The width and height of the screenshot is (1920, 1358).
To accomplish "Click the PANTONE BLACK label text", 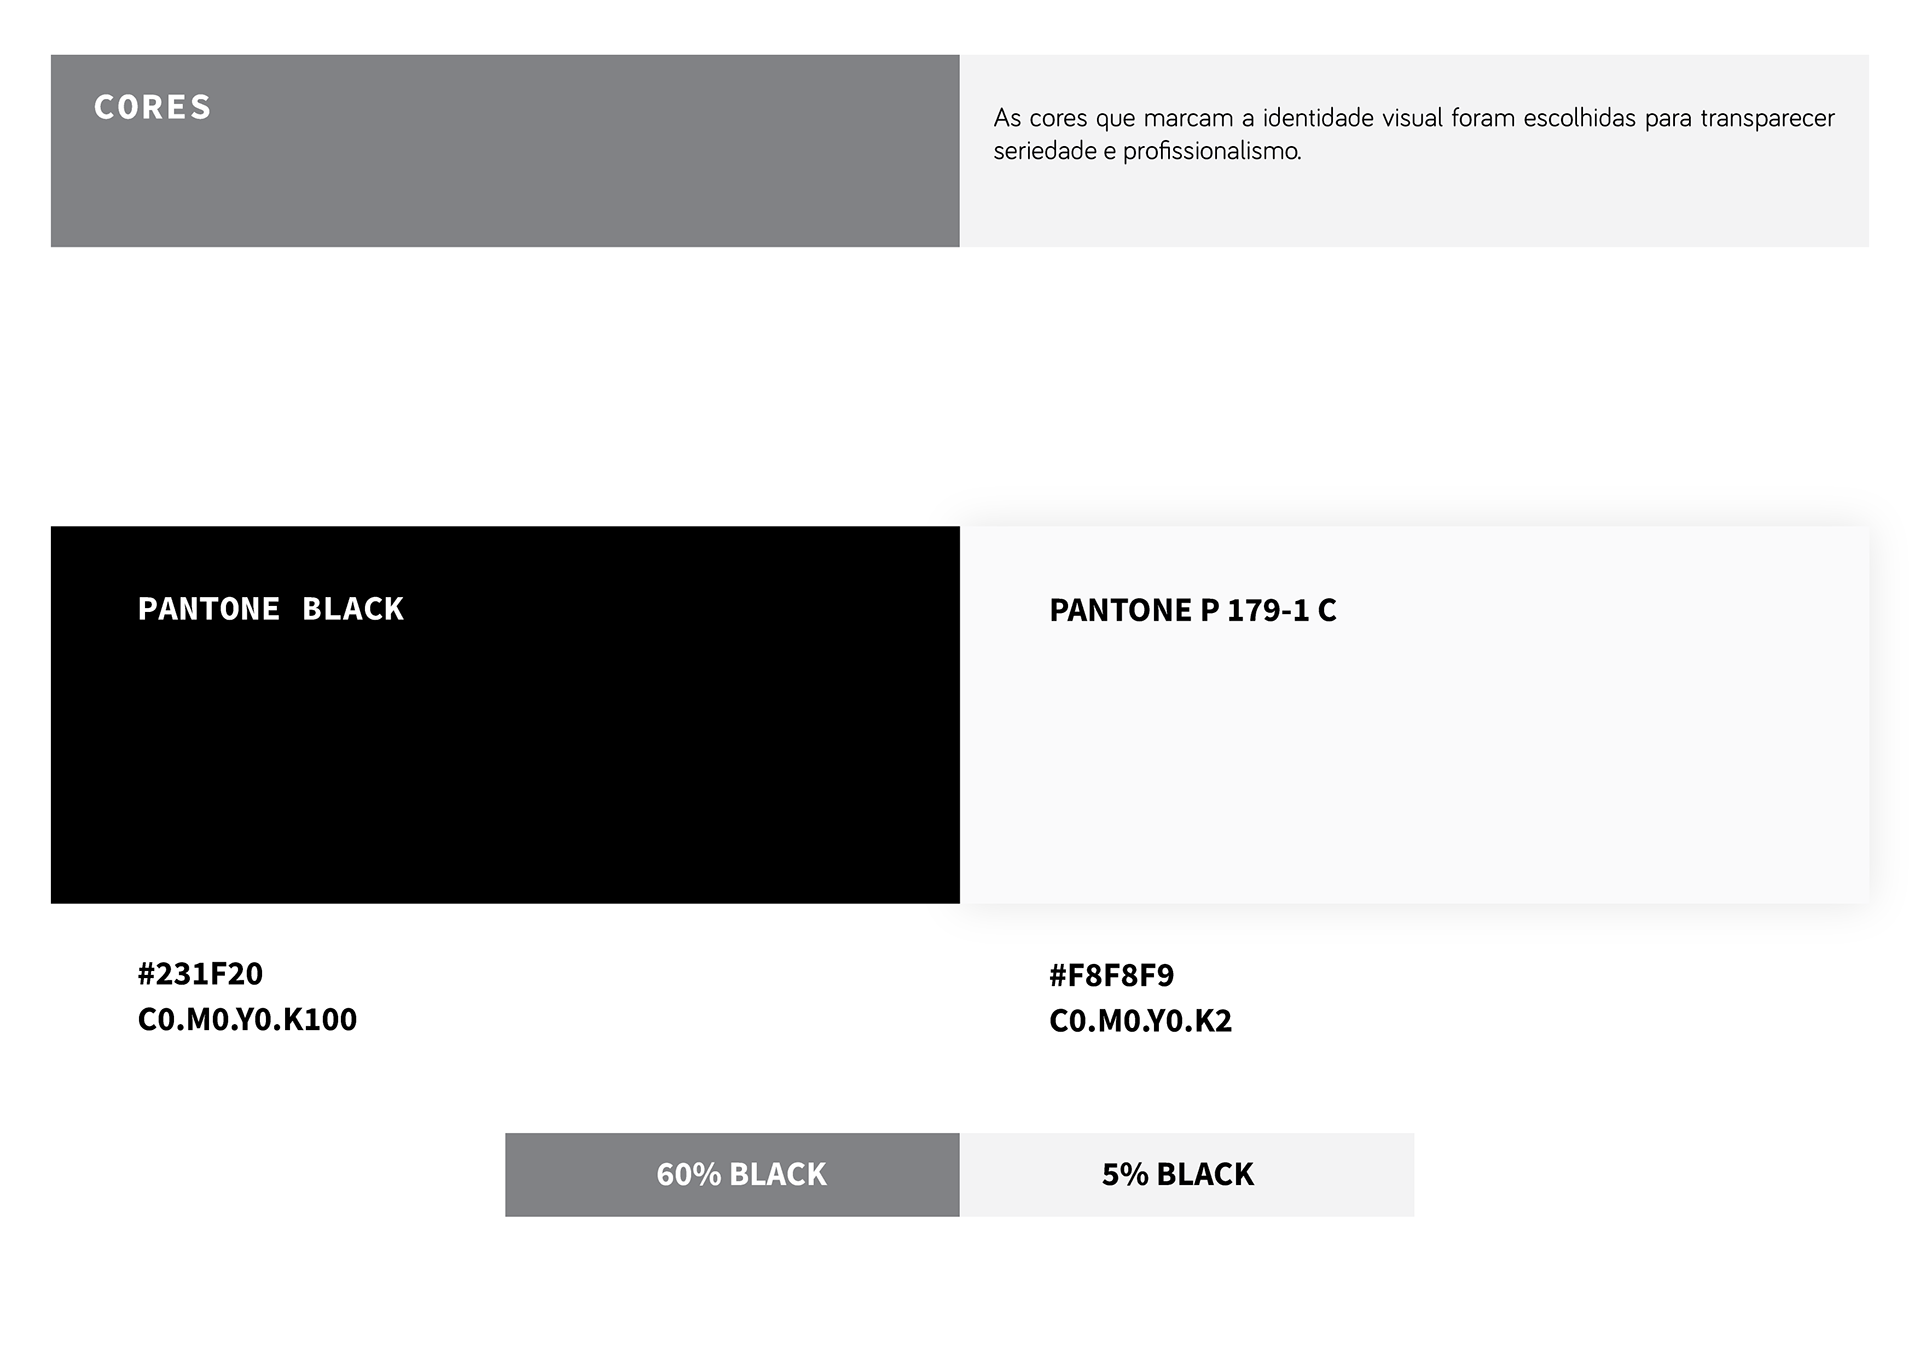I will (x=271, y=609).
